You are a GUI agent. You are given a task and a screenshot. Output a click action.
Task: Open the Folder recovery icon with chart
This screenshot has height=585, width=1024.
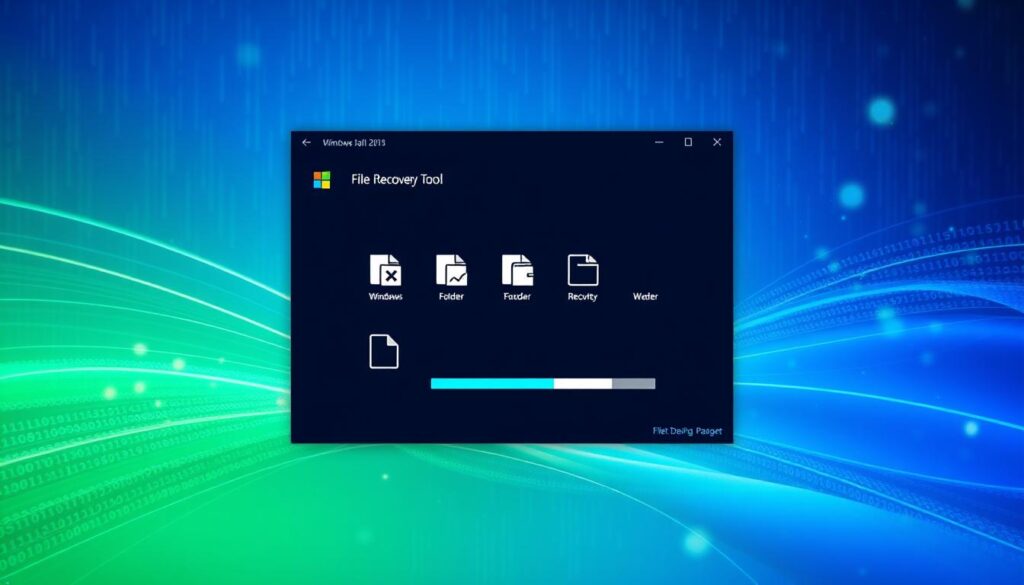(452, 271)
